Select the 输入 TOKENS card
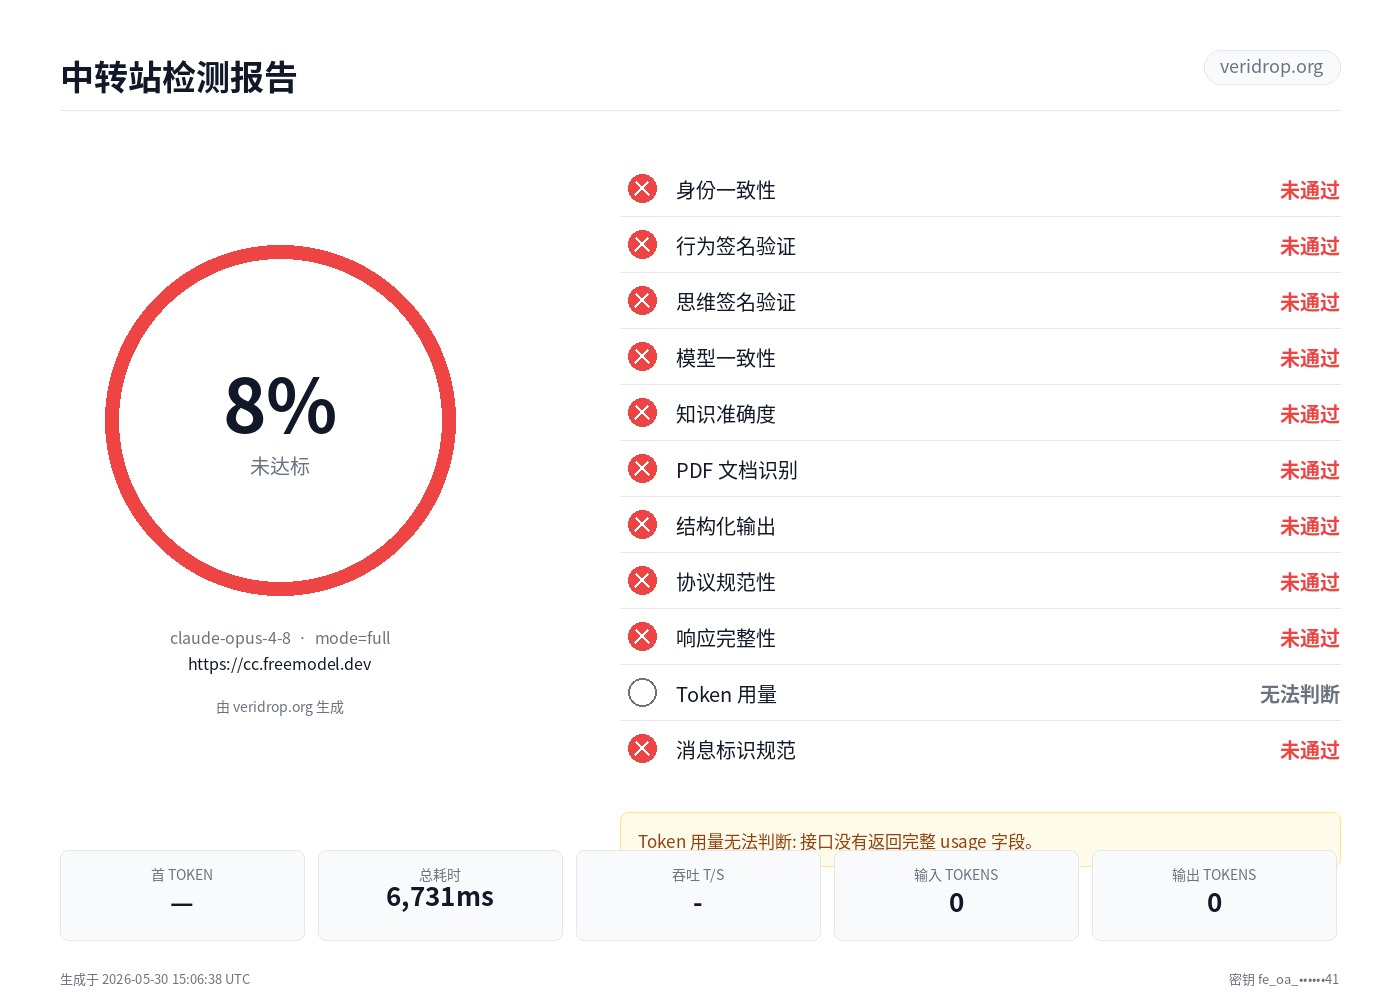The width and height of the screenshot is (1400, 1000). pyautogui.click(x=956, y=895)
